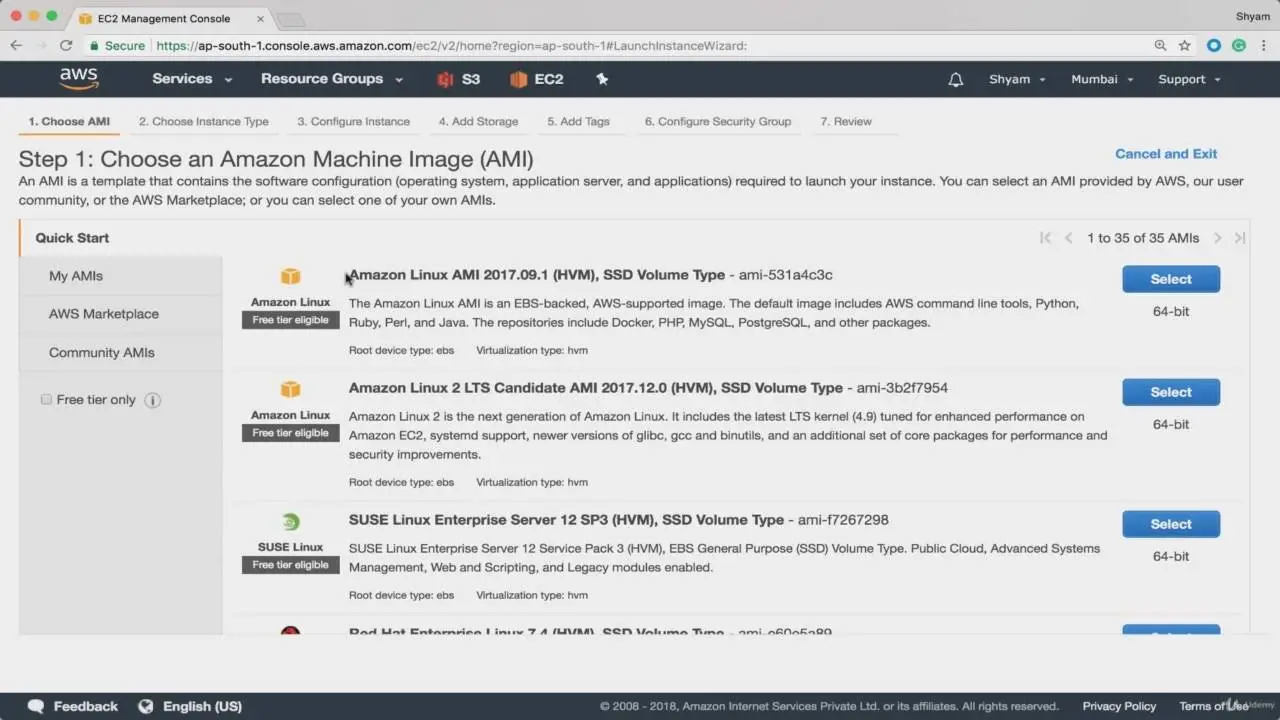Open the Terms of Use link

tap(1214, 706)
